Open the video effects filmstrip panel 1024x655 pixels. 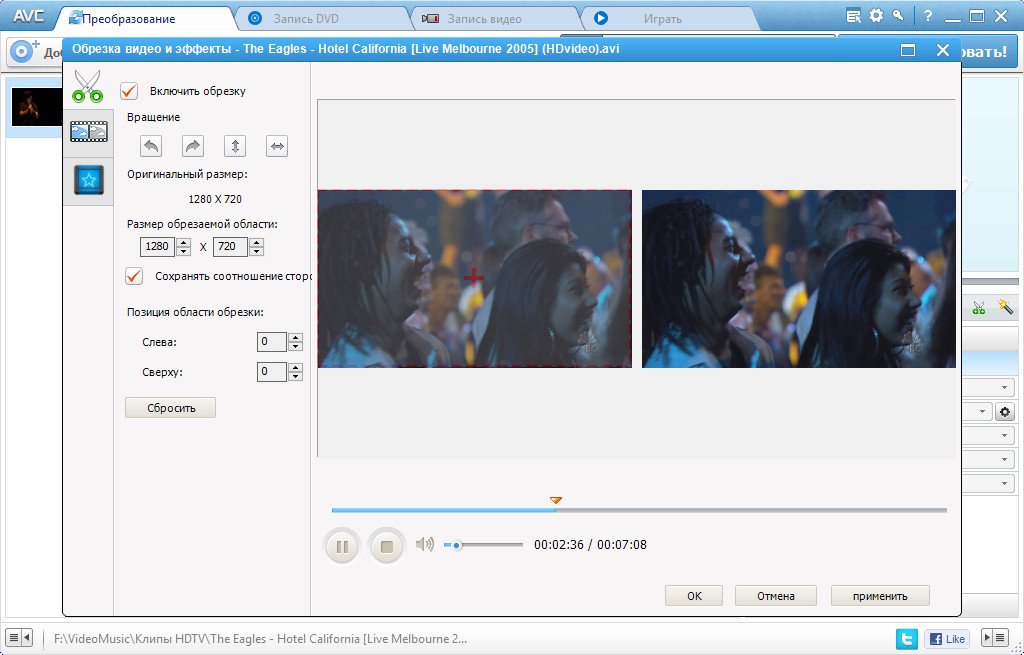coord(88,132)
